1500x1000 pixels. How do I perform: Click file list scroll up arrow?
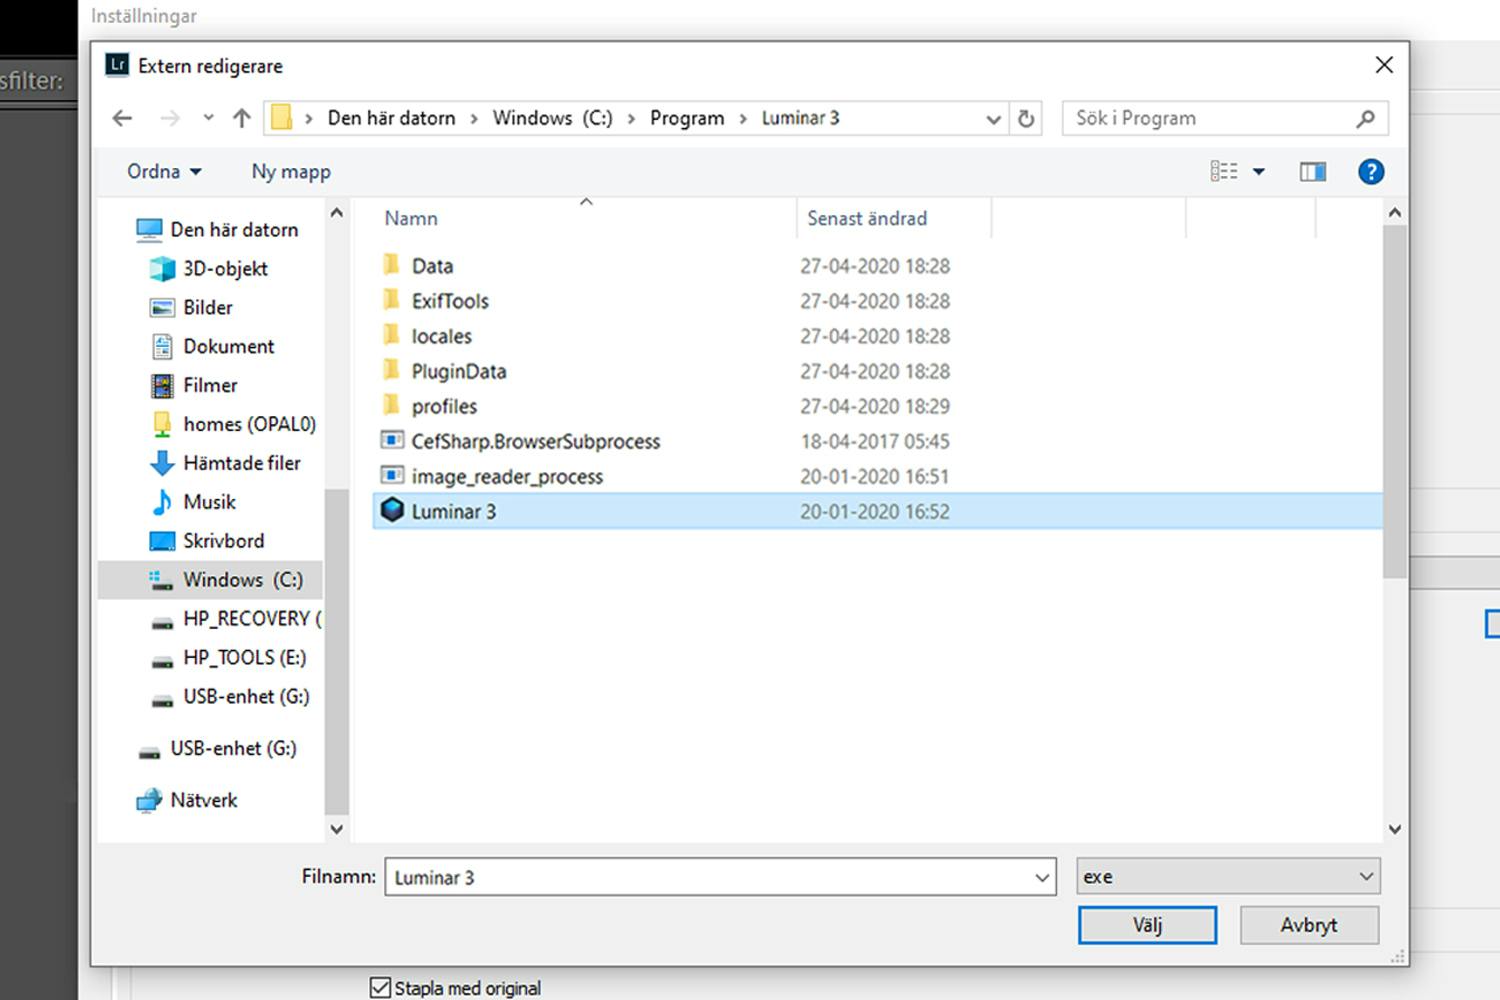coord(1395,213)
